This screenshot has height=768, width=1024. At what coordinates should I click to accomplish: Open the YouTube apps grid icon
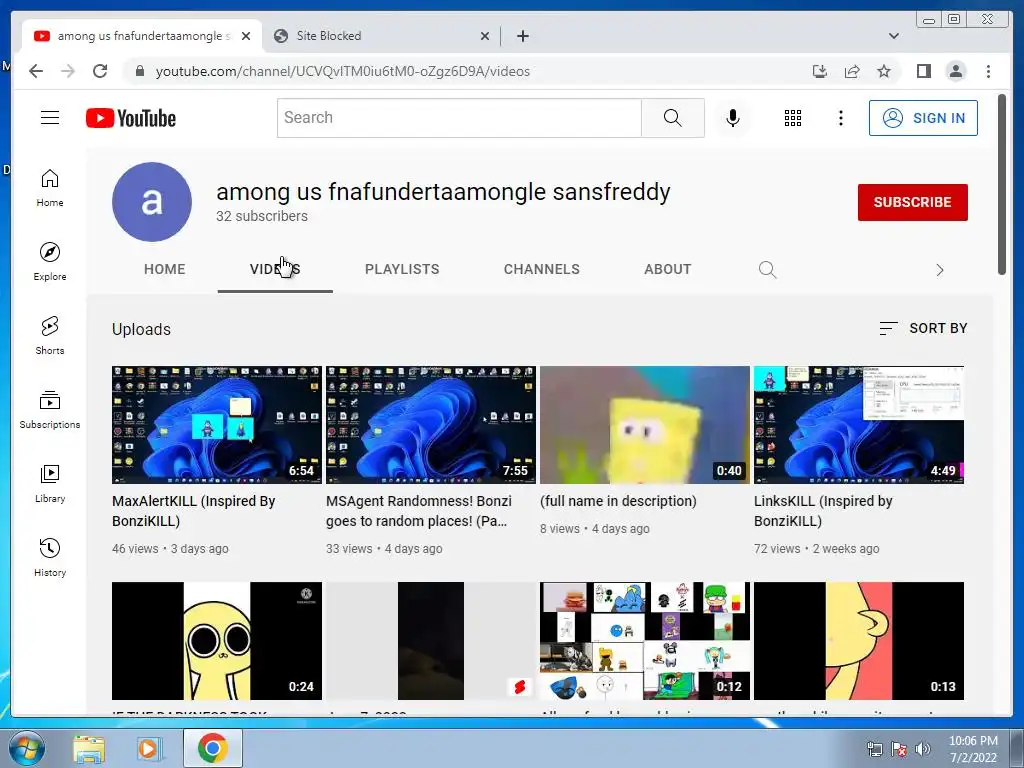793,118
